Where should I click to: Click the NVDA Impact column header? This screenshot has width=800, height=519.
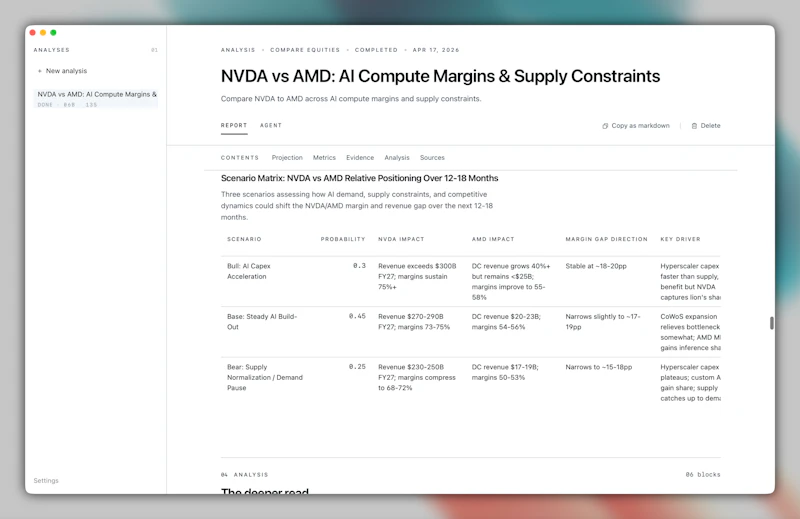pyautogui.click(x=401, y=239)
